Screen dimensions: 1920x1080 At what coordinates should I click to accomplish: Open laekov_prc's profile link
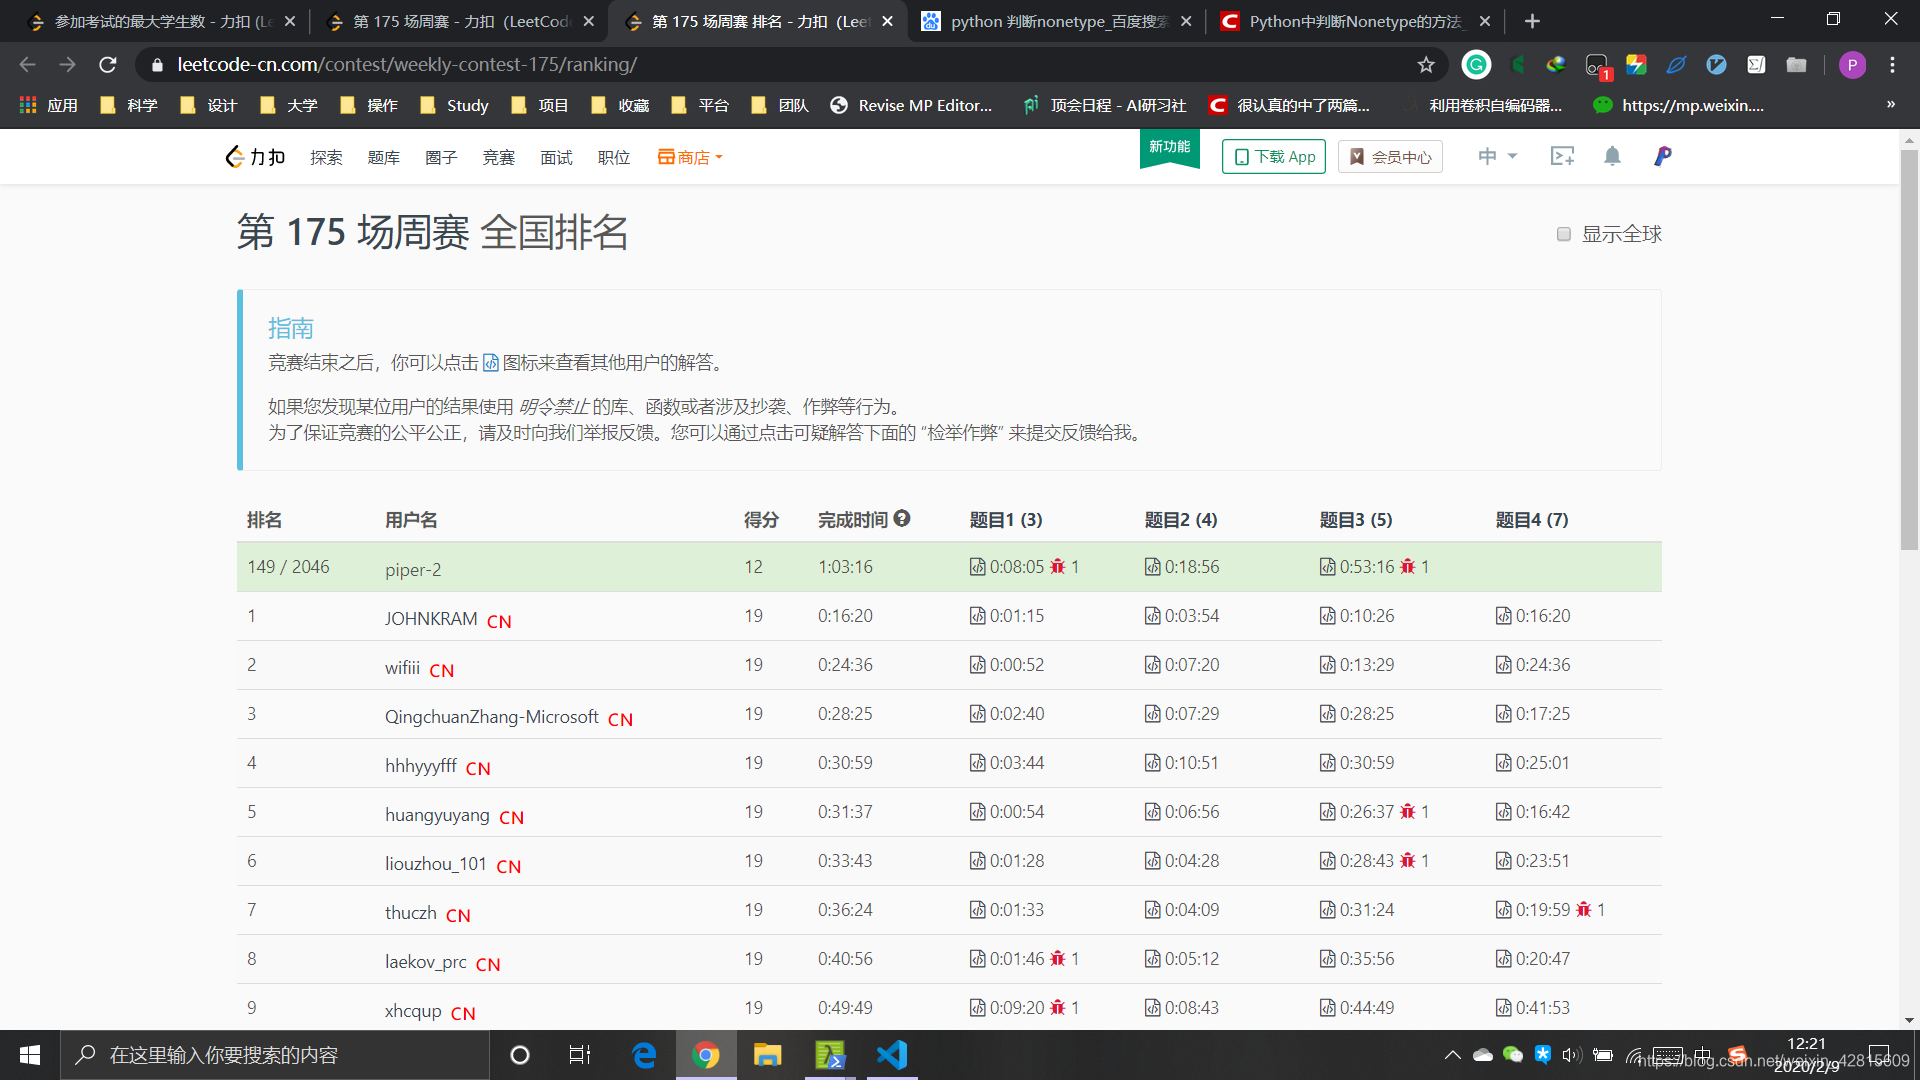point(426,962)
